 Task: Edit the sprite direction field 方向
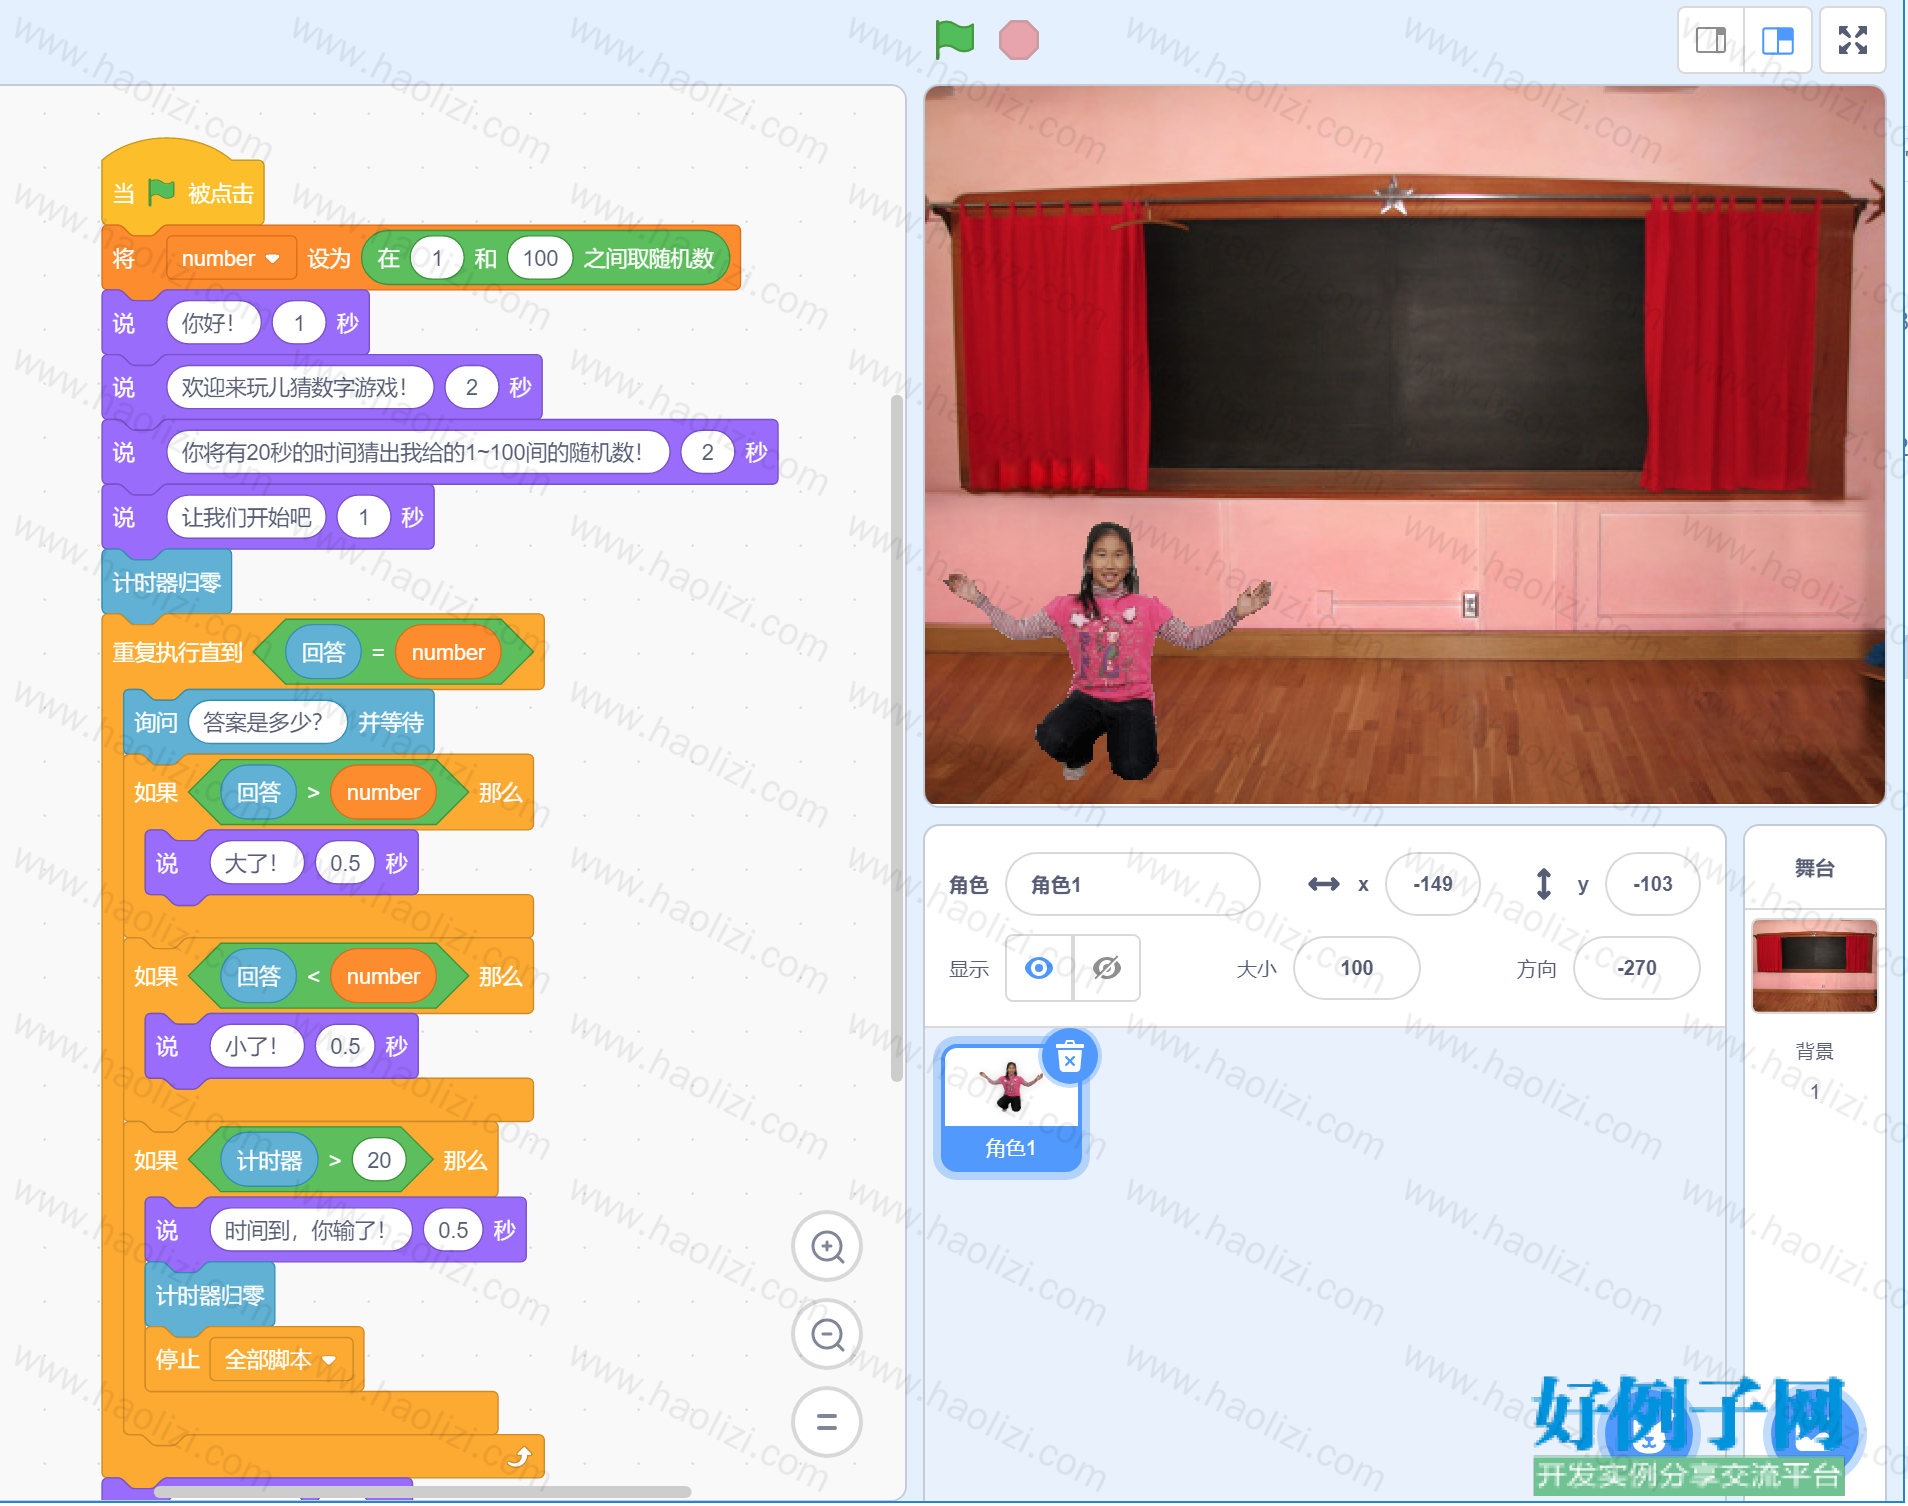click(x=1636, y=968)
